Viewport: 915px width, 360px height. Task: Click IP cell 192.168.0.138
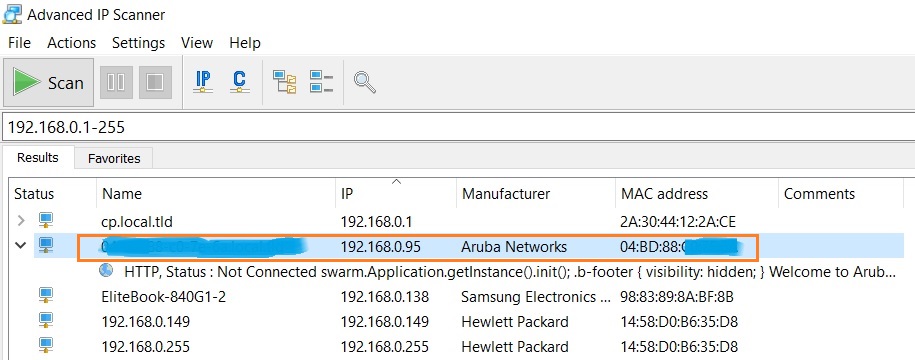(385, 297)
